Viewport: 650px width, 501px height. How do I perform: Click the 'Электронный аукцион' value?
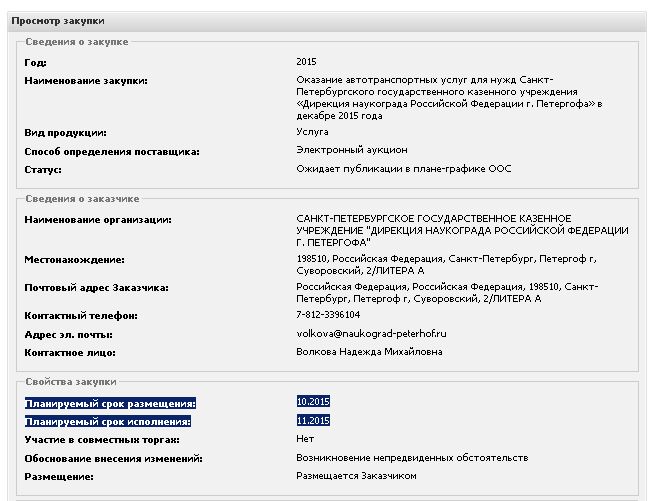352,150
